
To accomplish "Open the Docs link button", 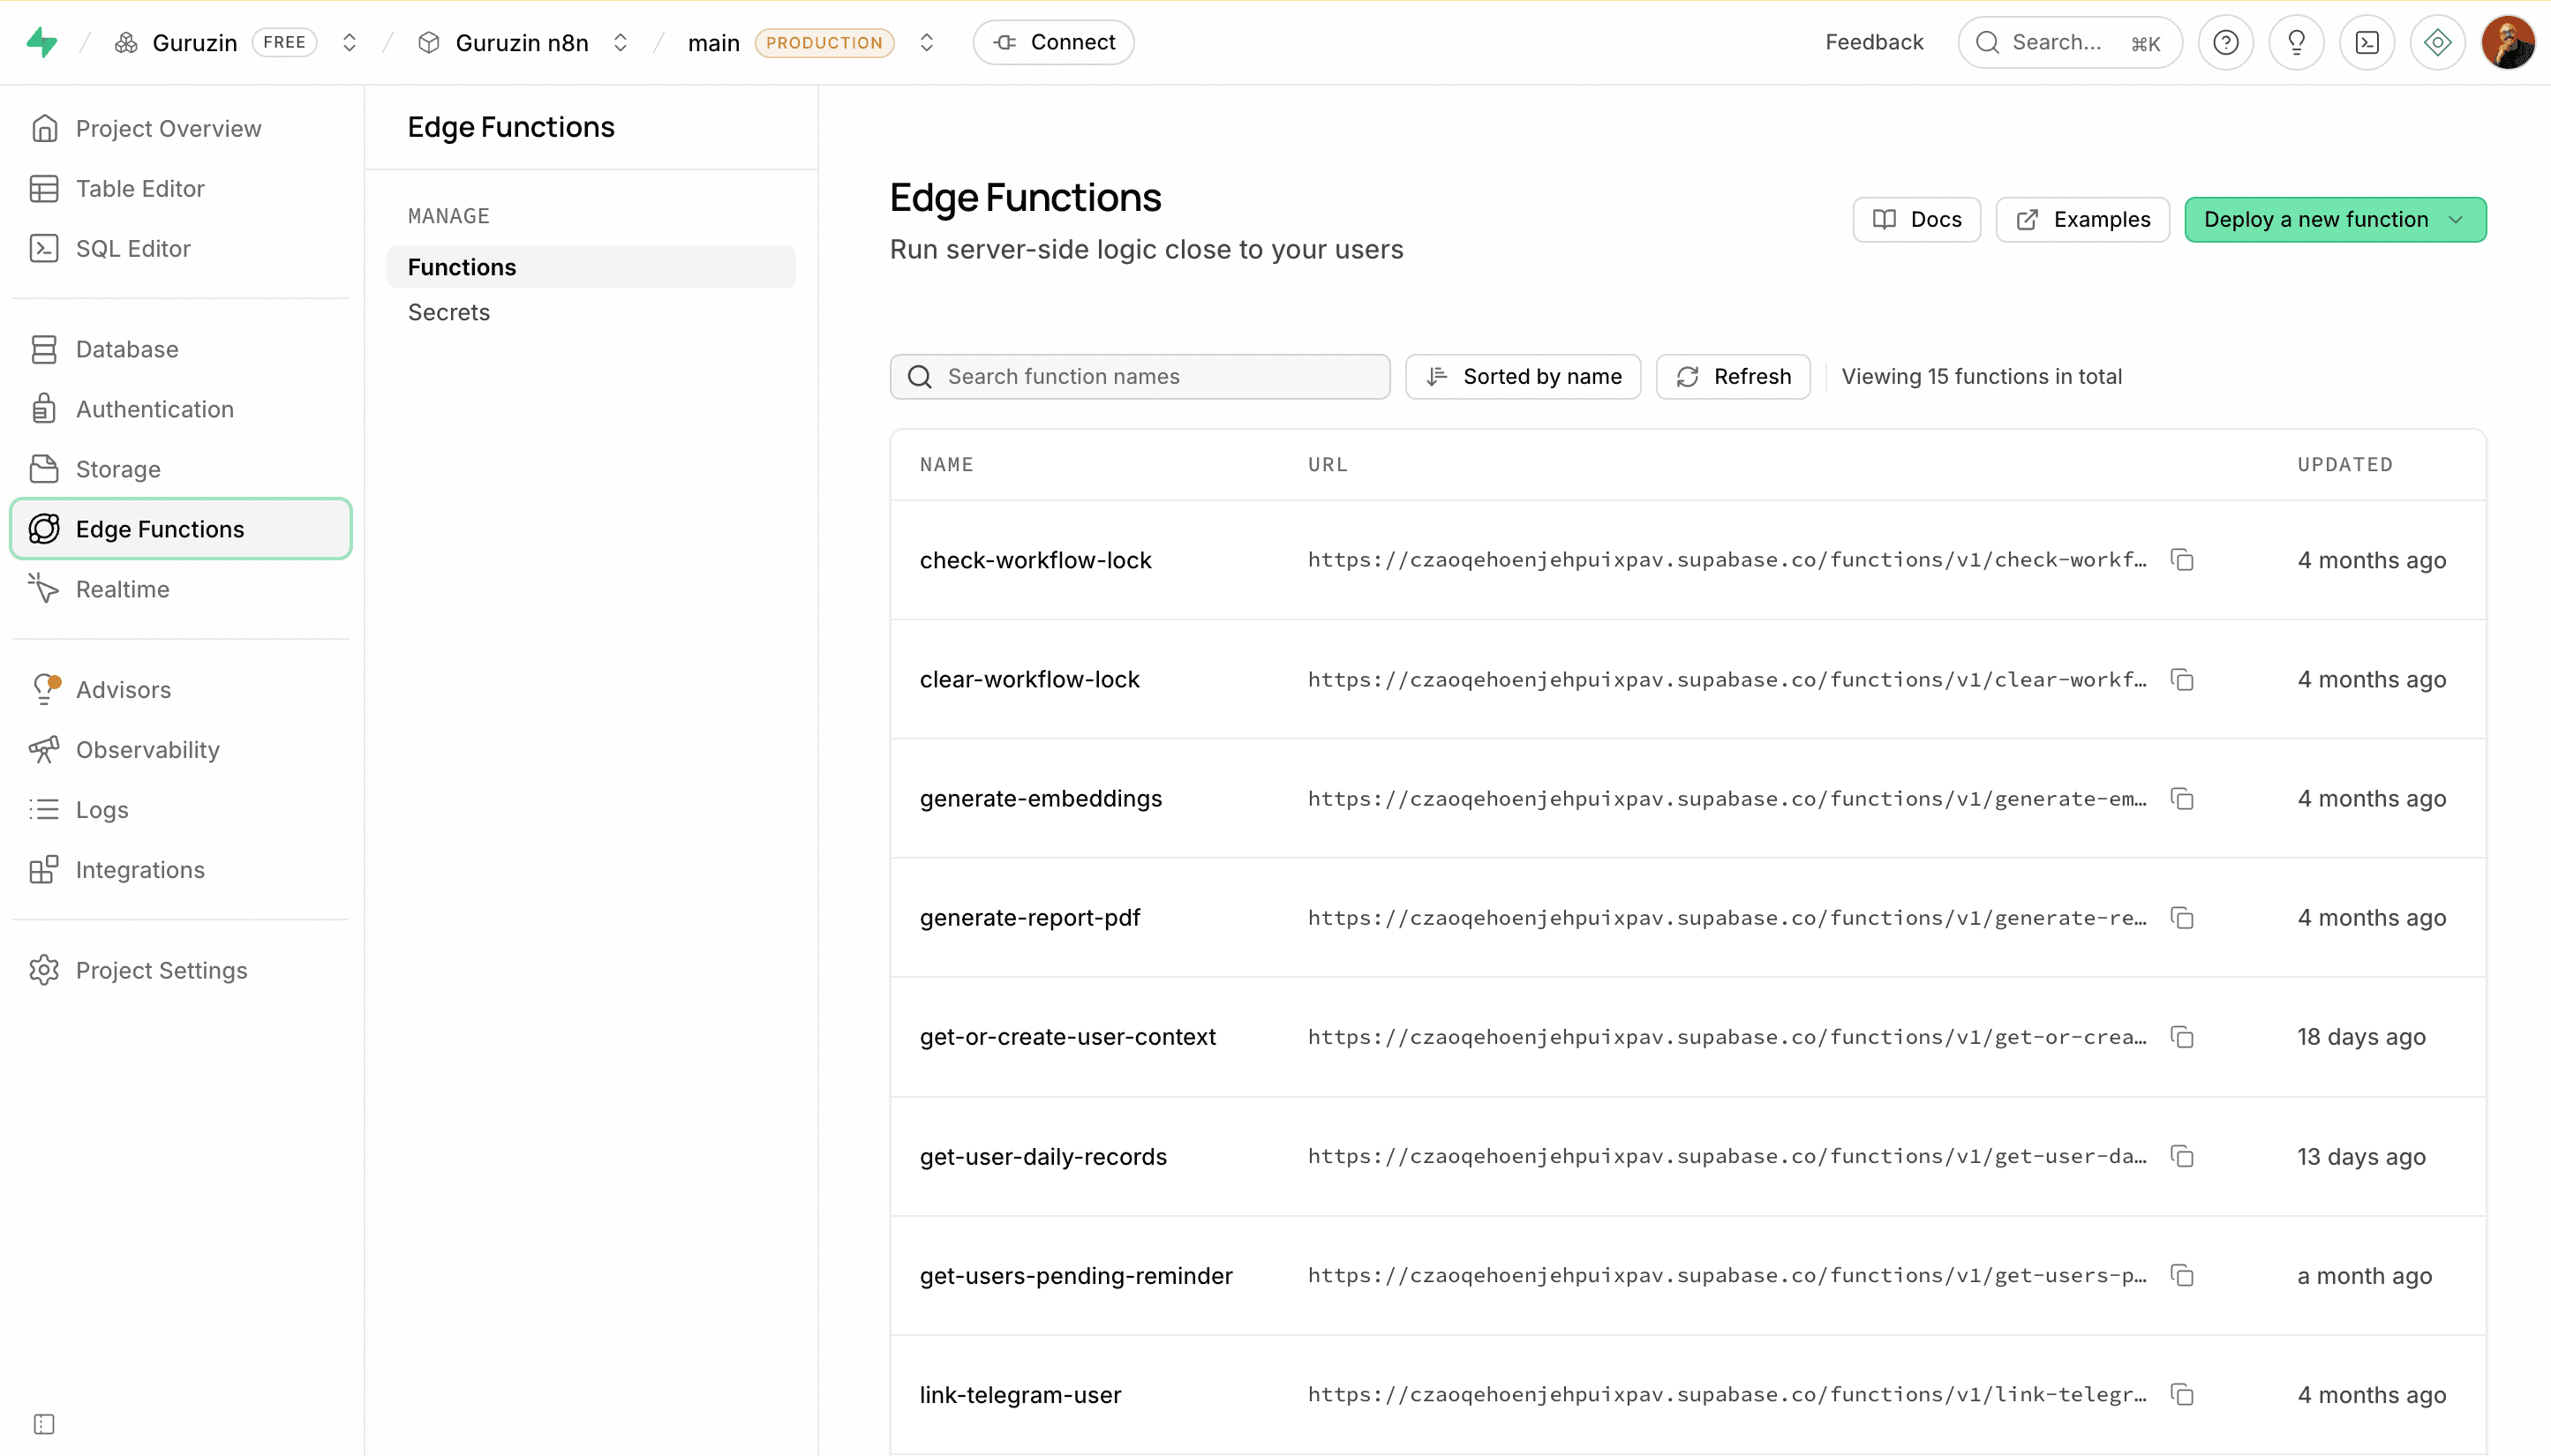I will pos(1916,219).
